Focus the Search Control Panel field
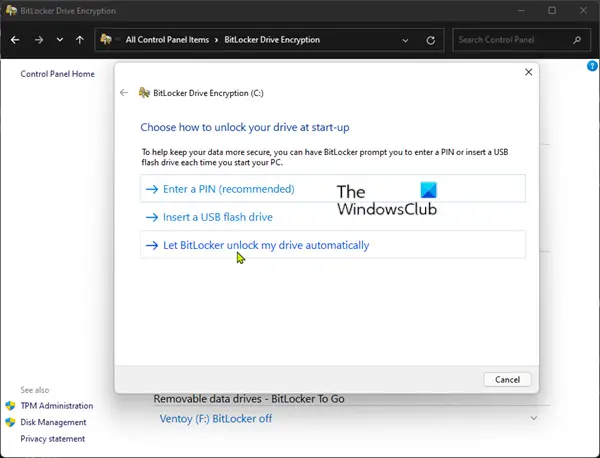The width and height of the screenshot is (600, 458). coord(522,40)
